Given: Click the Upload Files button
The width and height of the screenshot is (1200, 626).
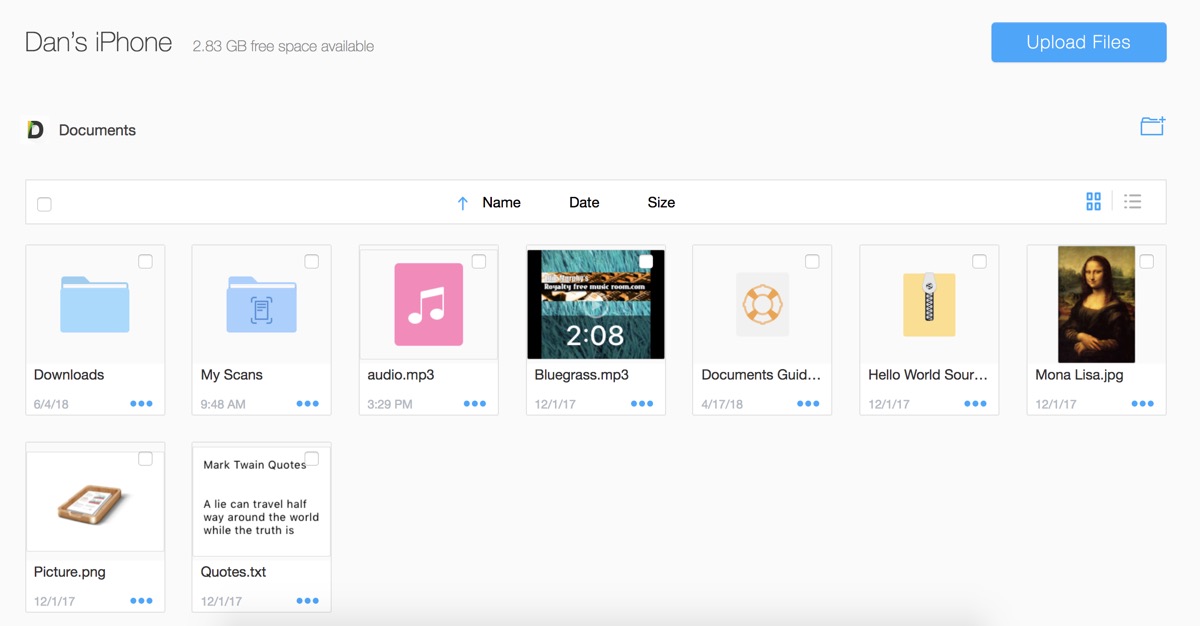Looking at the screenshot, I should pos(1078,42).
